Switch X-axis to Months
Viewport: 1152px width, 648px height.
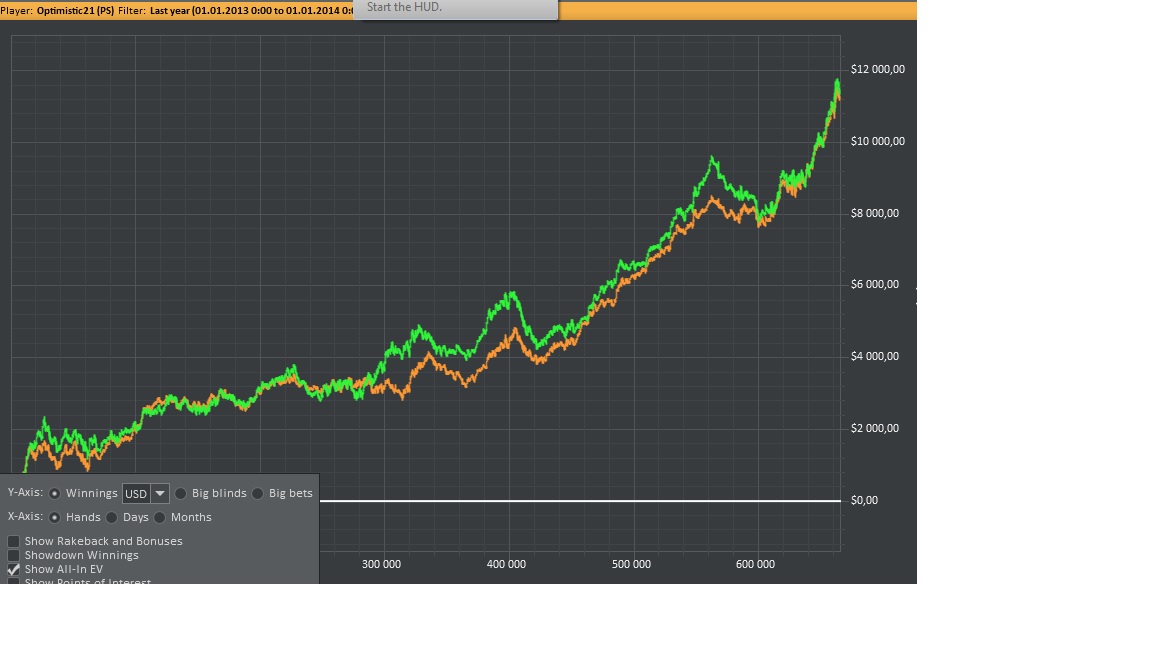[x=159, y=517]
